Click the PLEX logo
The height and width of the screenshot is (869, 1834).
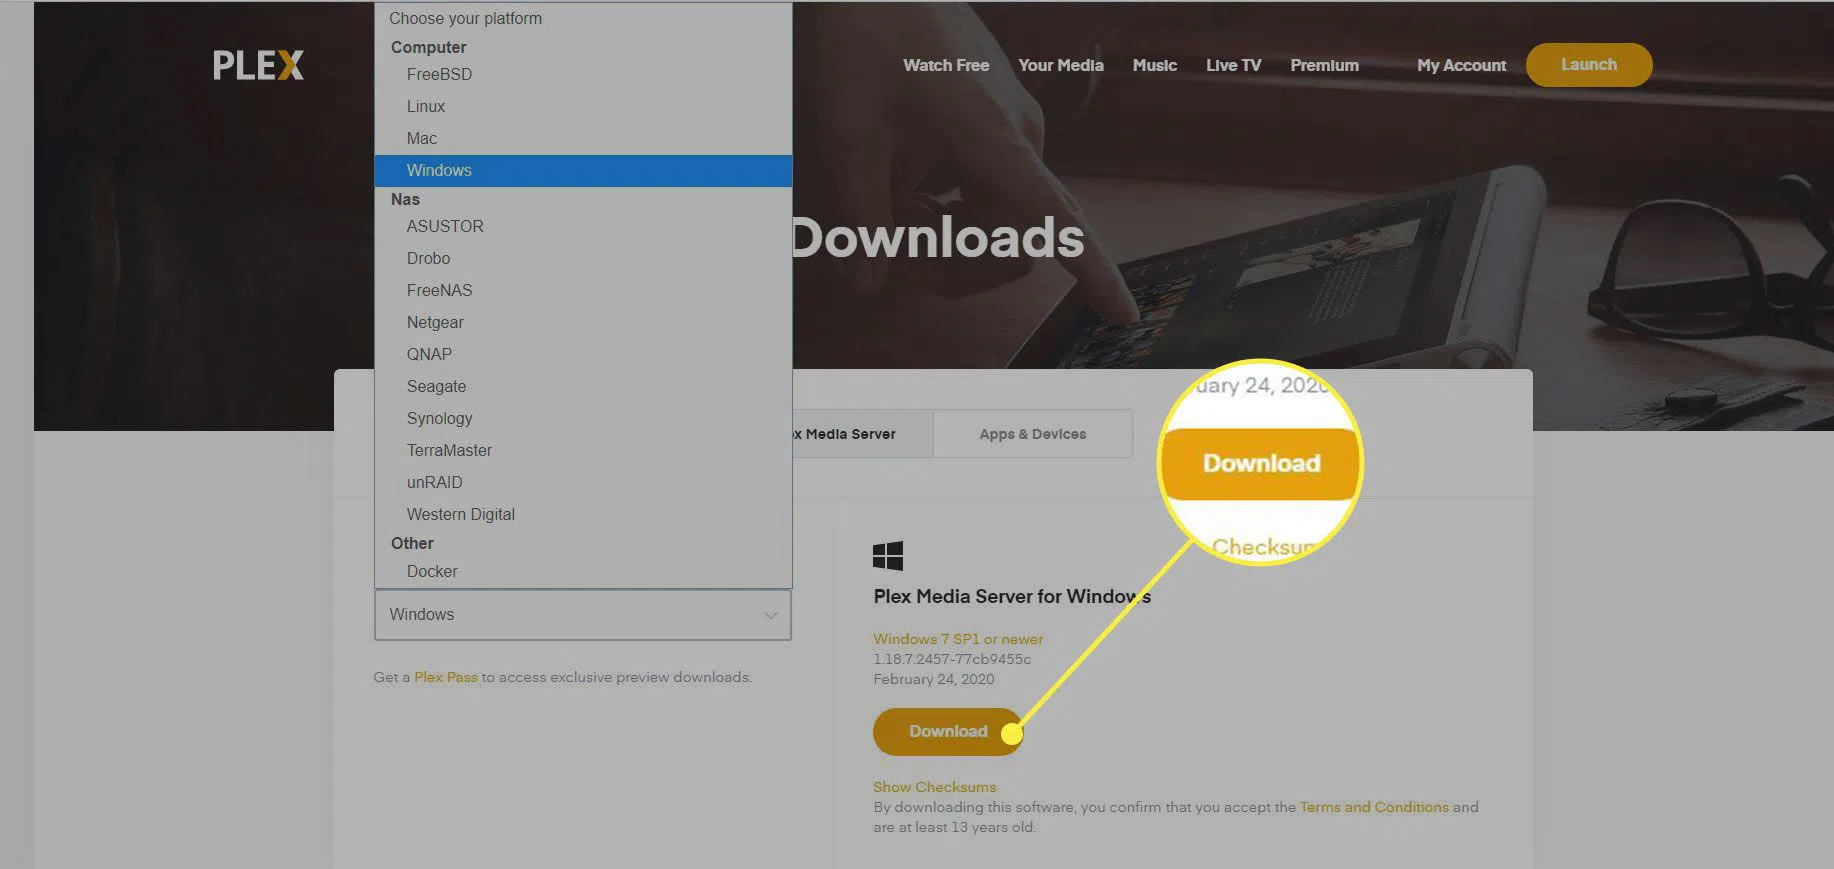(258, 66)
